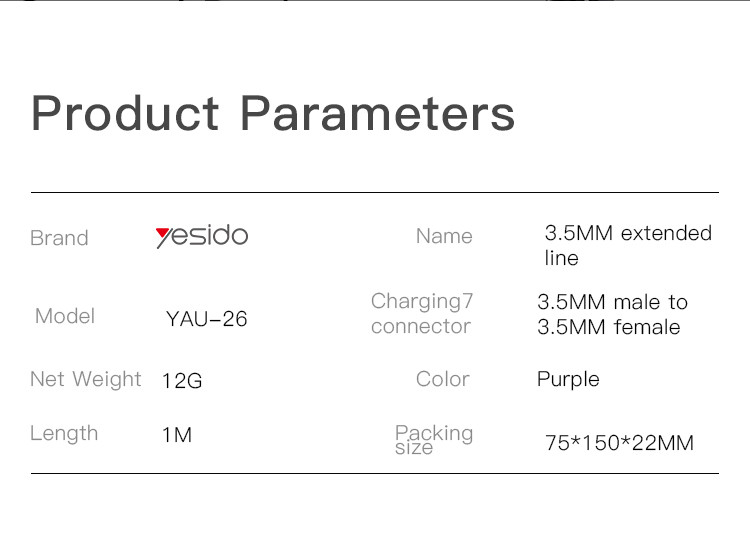Select the Color label
The height and width of the screenshot is (540, 750).
point(442,379)
